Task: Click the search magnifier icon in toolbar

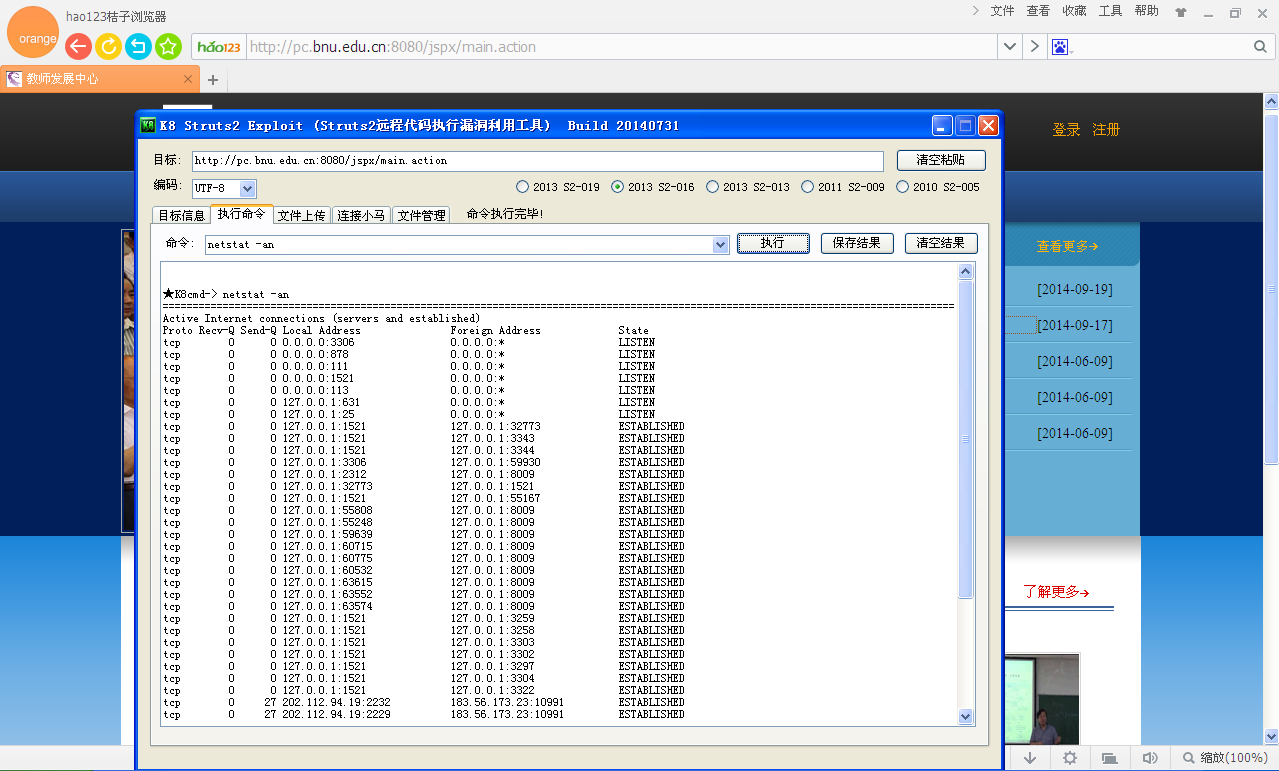Action: coord(1260,47)
